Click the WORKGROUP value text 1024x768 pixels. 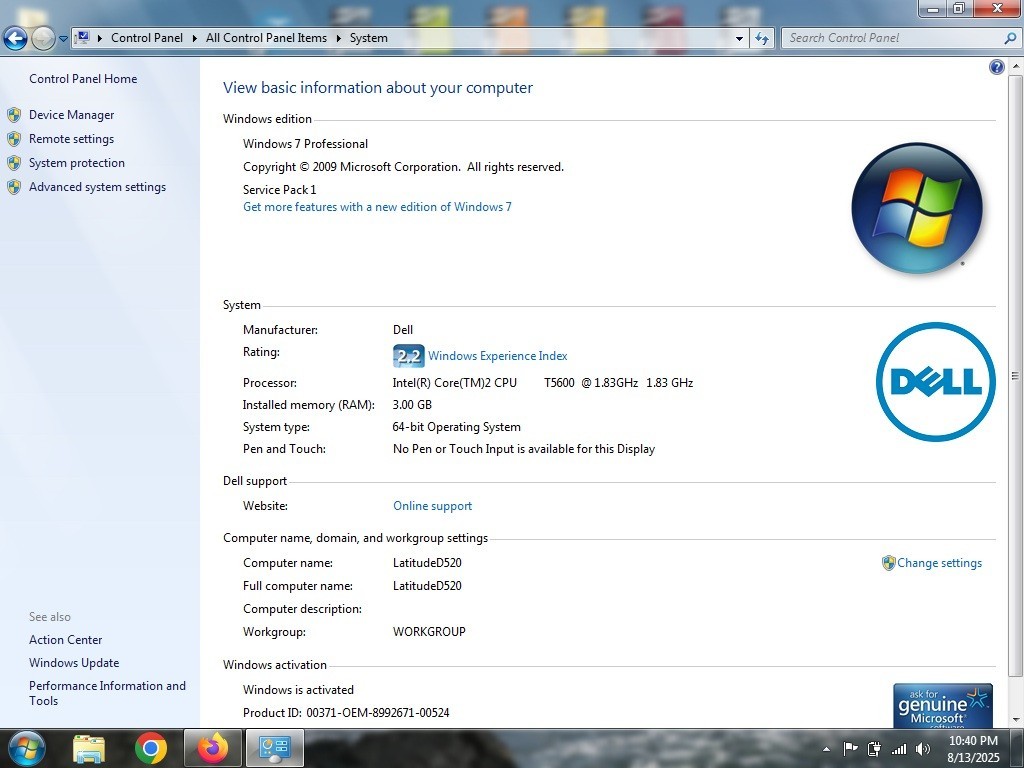click(x=429, y=632)
